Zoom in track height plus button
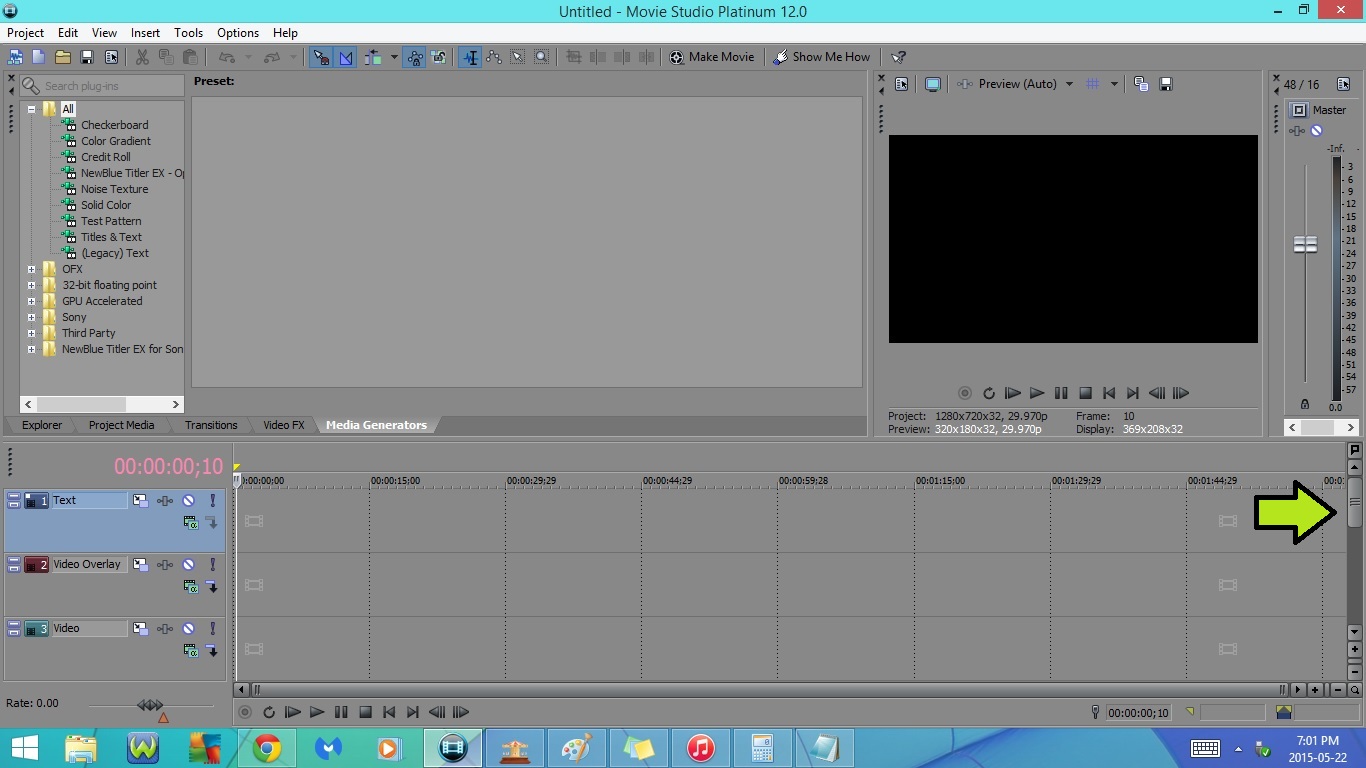This screenshot has width=1366, height=768. coord(1355,649)
